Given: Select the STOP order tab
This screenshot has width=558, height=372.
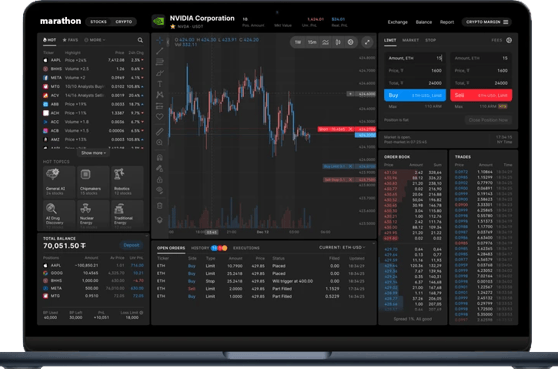Looking at the screenshot, I should 430,40.
